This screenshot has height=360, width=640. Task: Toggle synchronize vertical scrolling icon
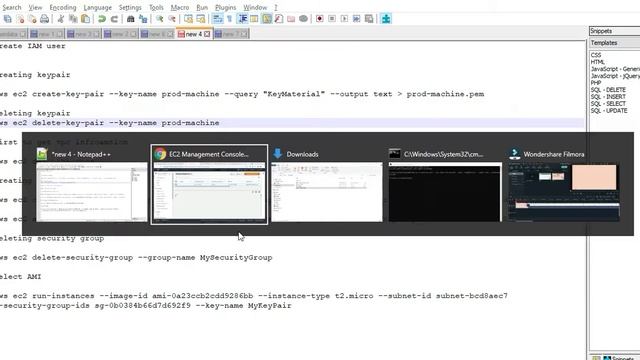coord(188,19)
